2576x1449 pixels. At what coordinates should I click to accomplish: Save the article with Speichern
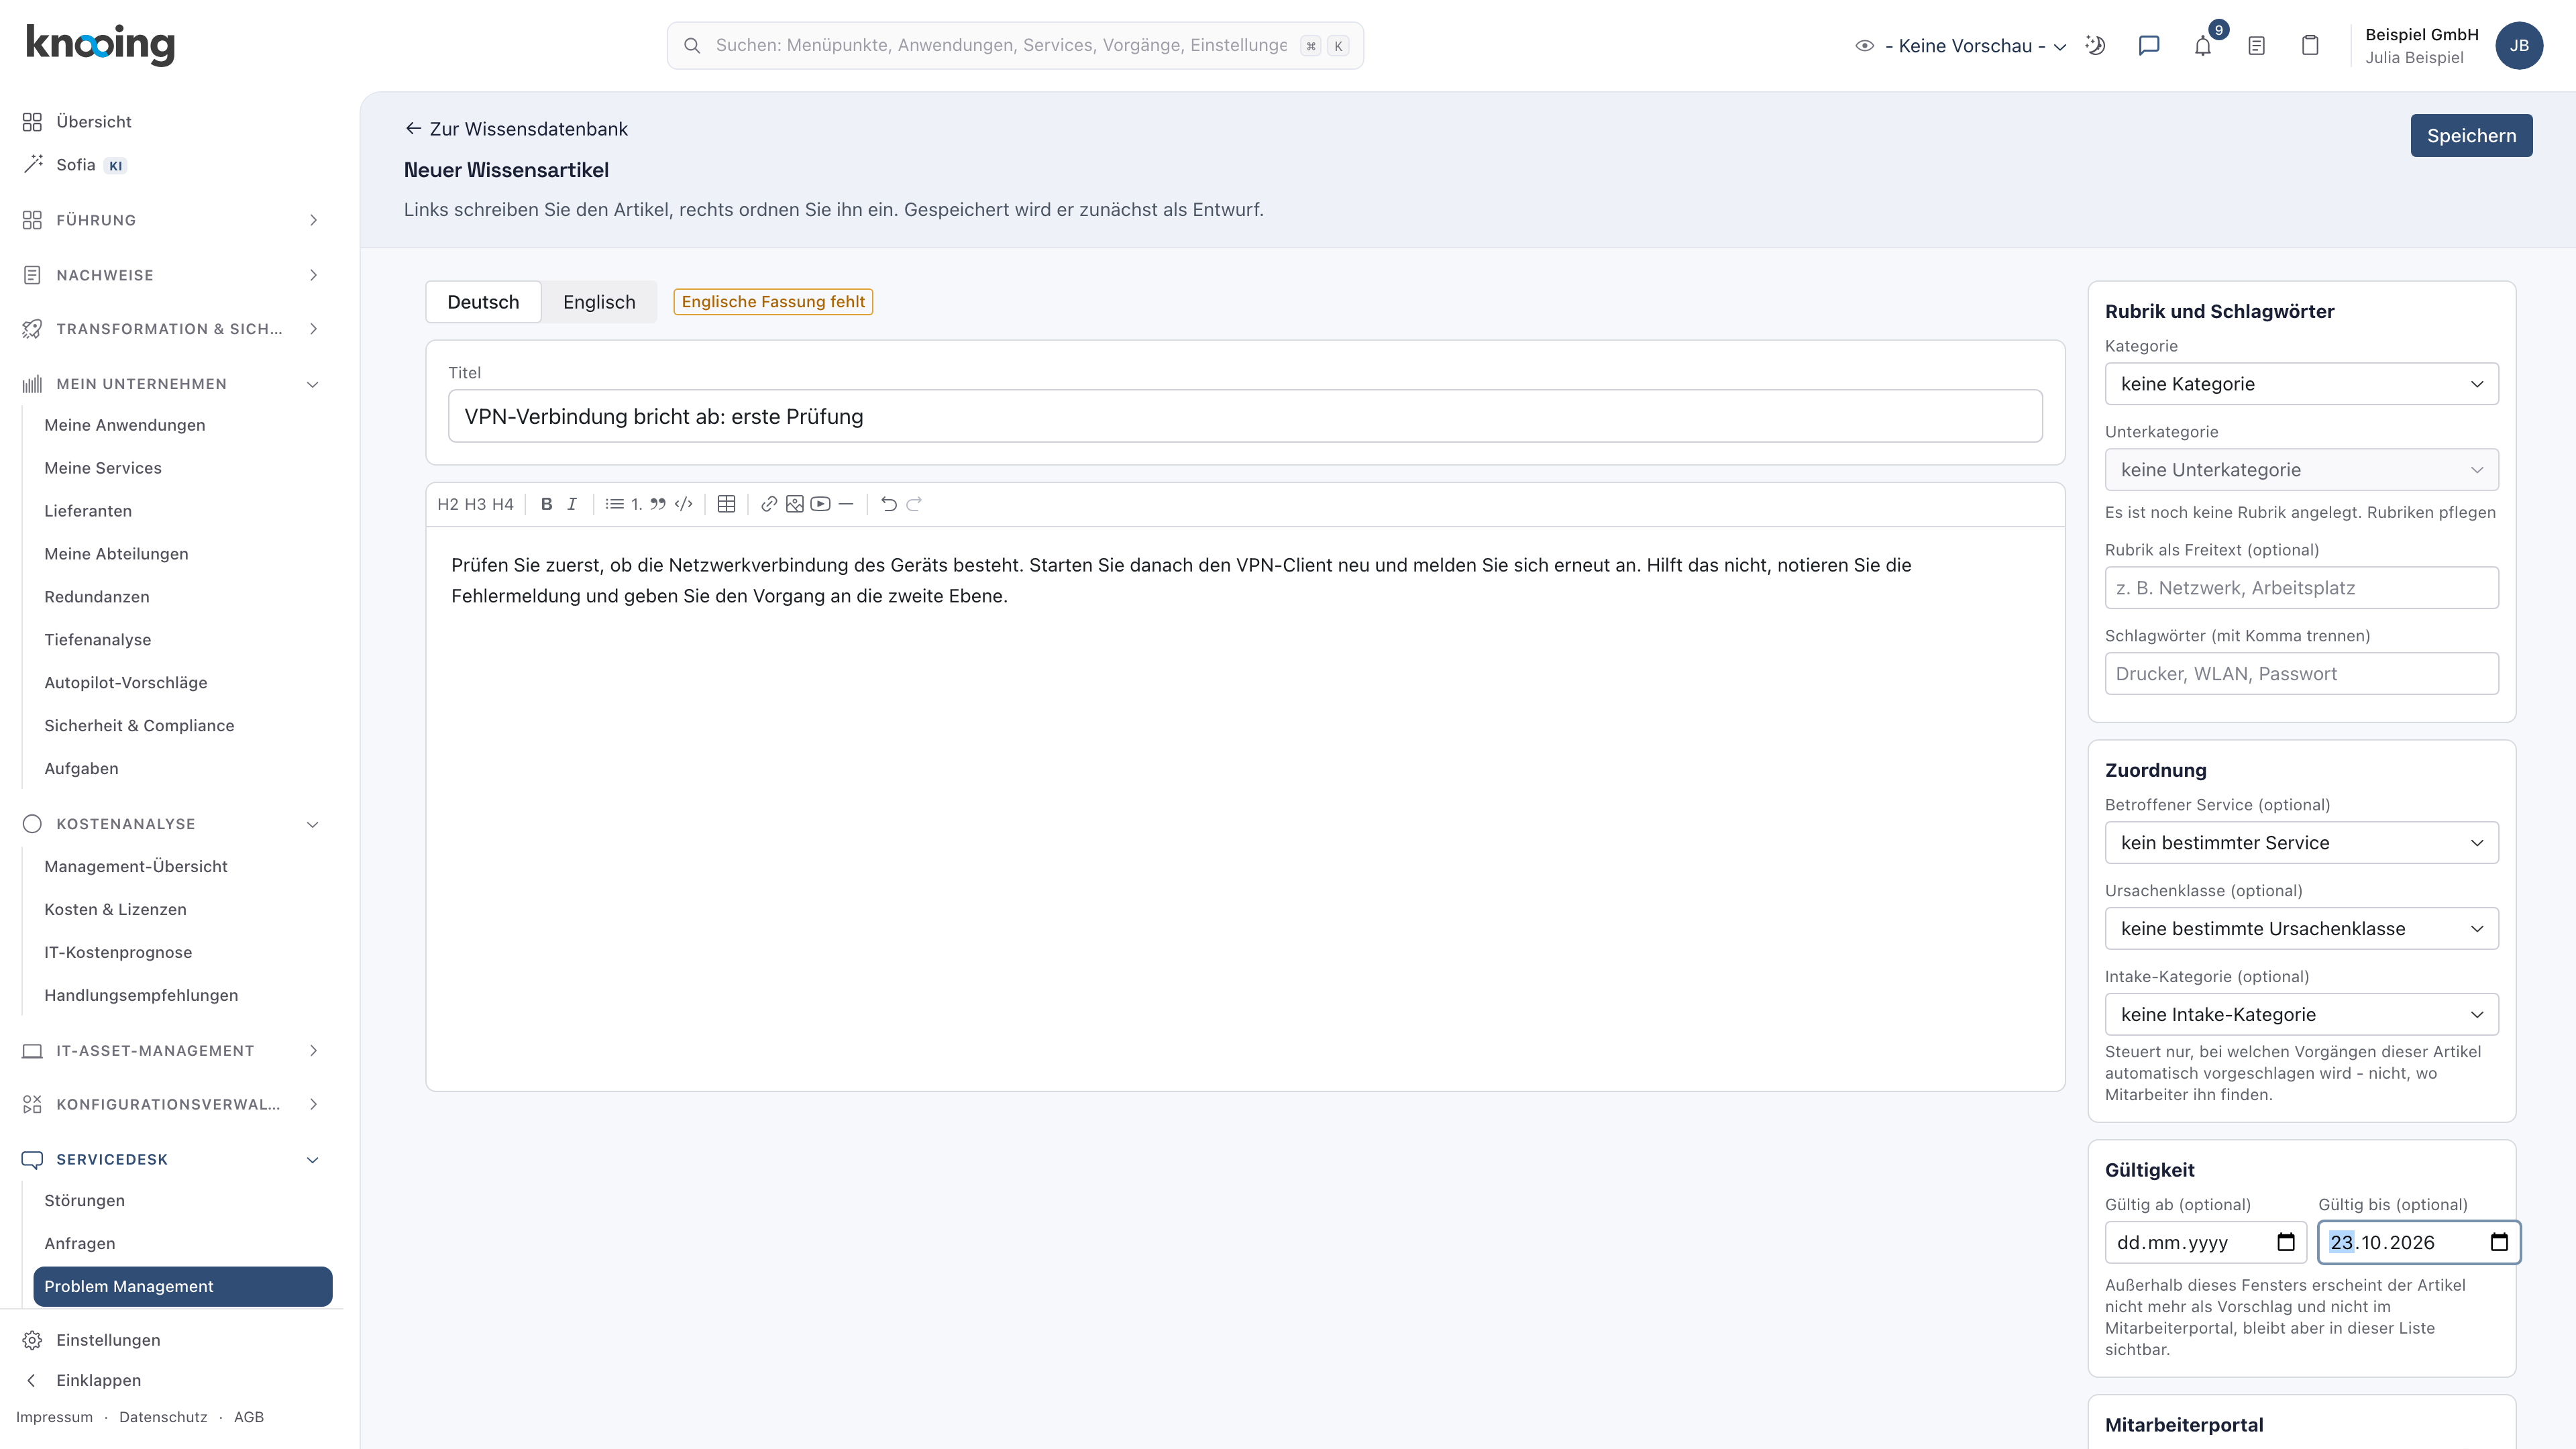[2471, 136]
